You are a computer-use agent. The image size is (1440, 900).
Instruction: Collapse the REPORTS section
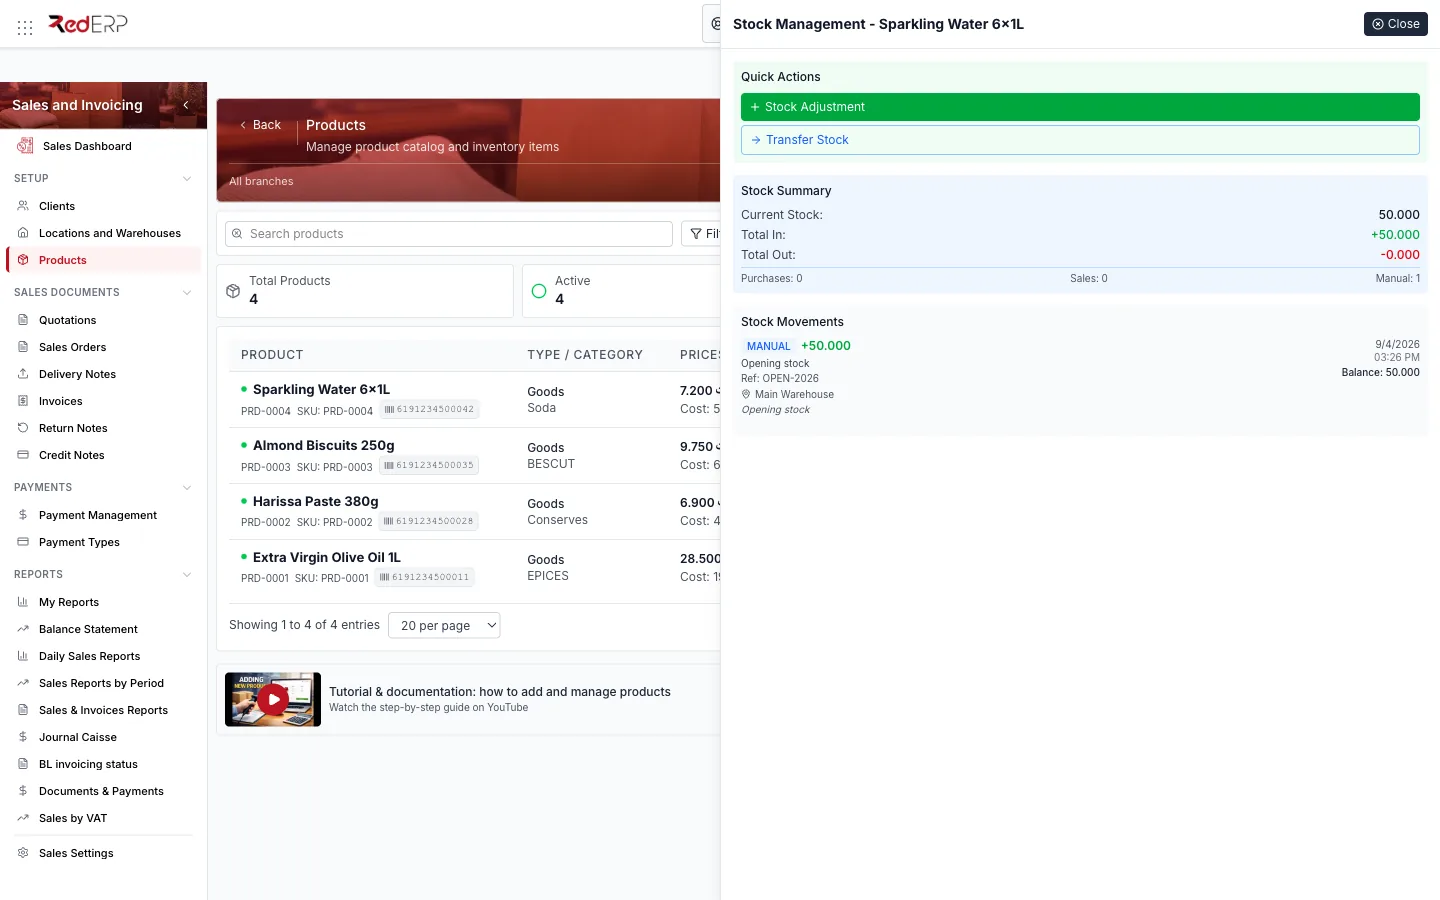pyautogui.click(x=187, y=574)
